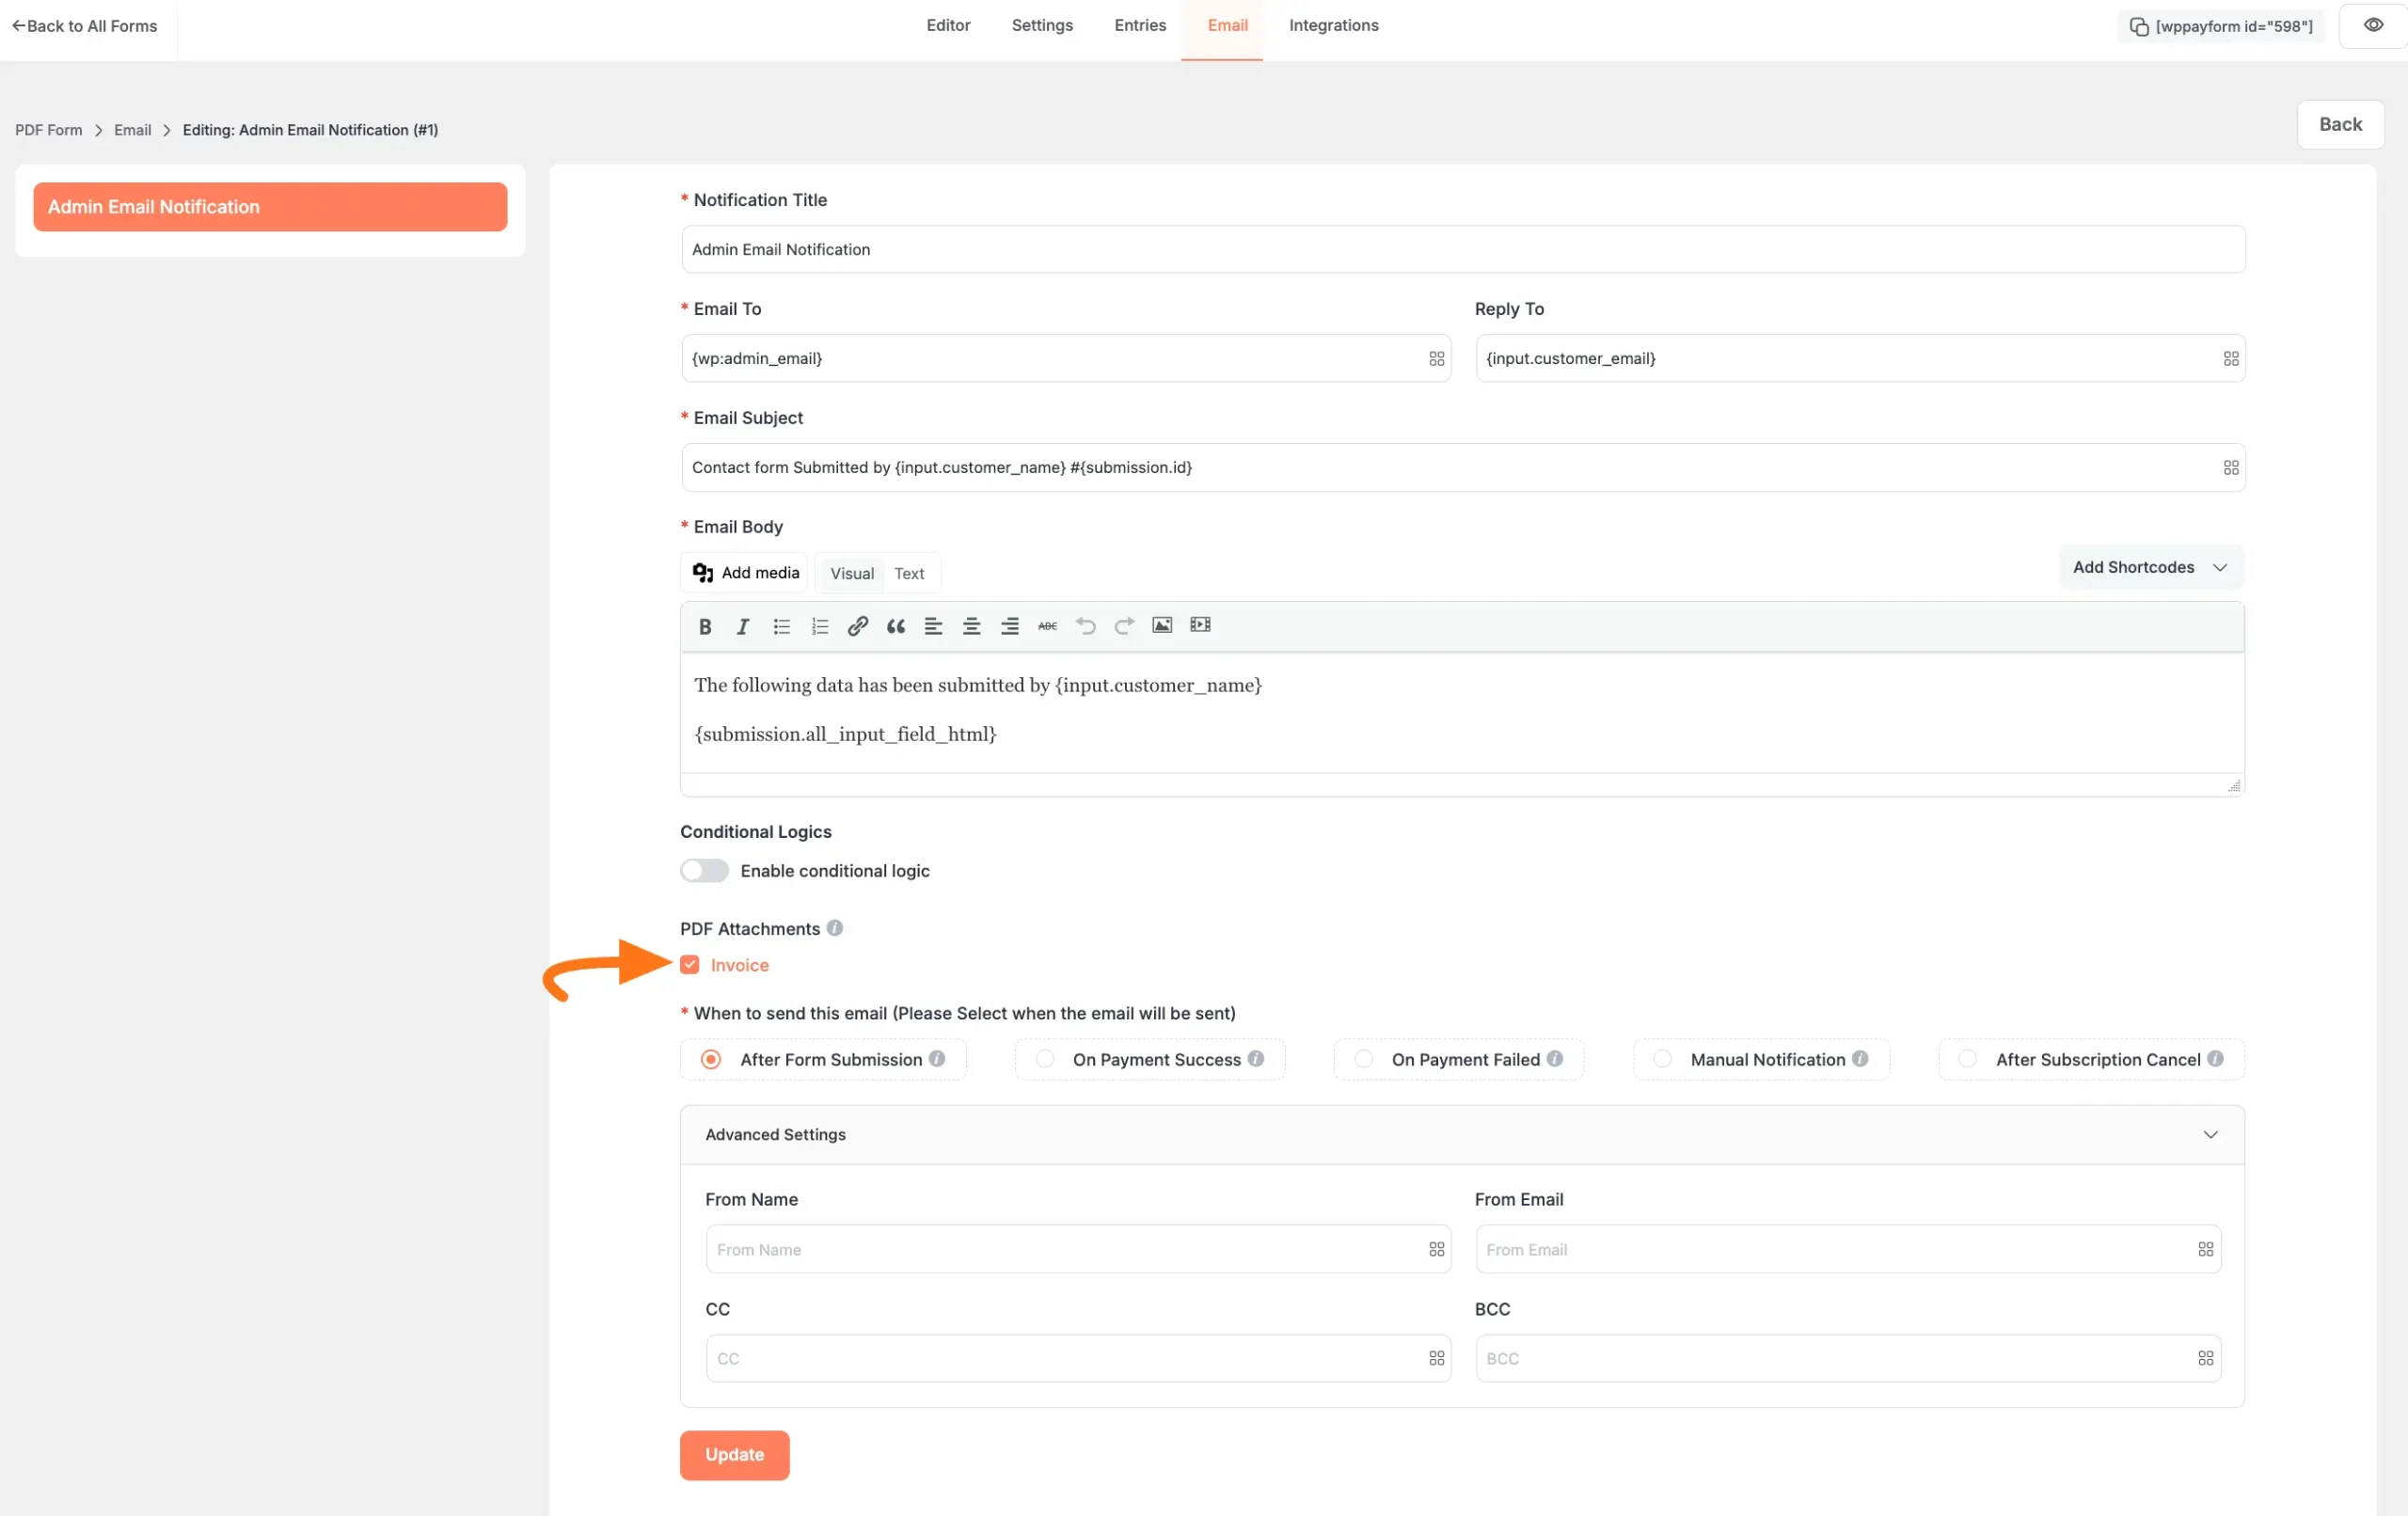Screen dimensions: 2408x1516
Task: Click the numbered list icon
Action: point(819,626)
